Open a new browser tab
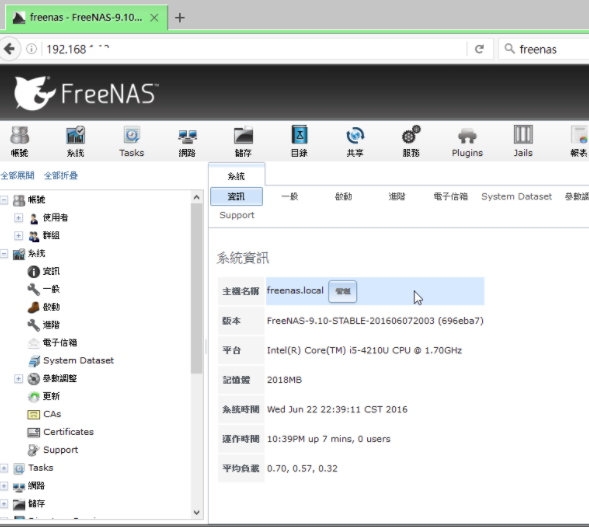589x527 pixels. click(x=180, y=18)
